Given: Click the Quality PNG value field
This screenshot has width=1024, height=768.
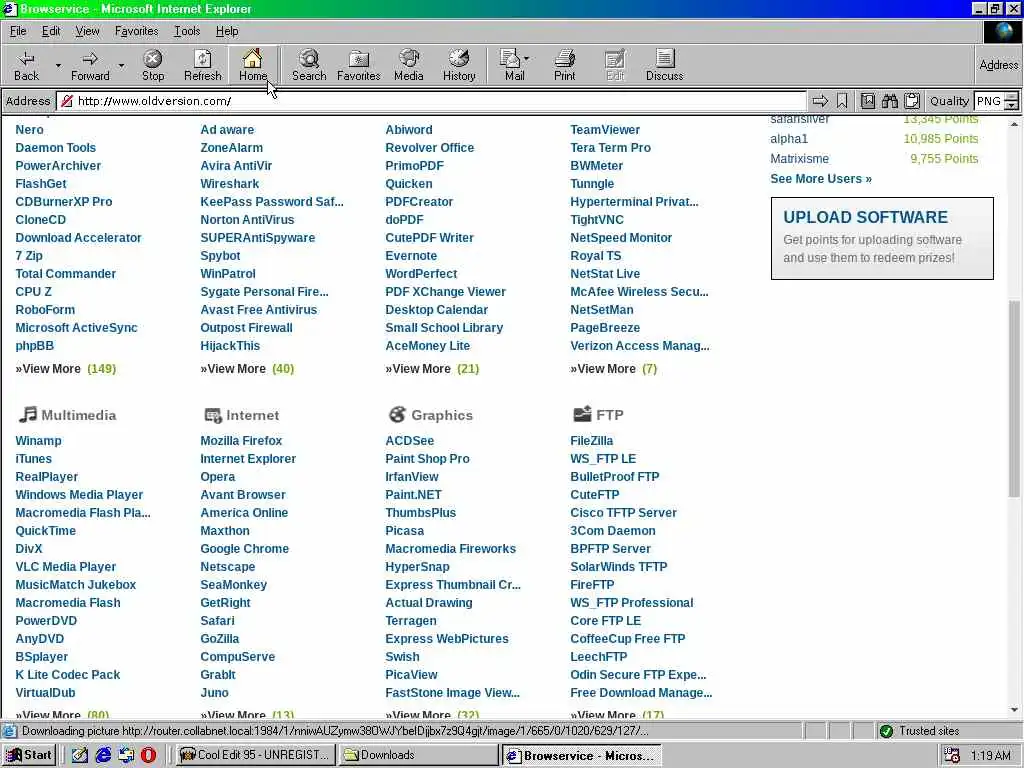Looking at the screenshot, I should pos(989,101).
